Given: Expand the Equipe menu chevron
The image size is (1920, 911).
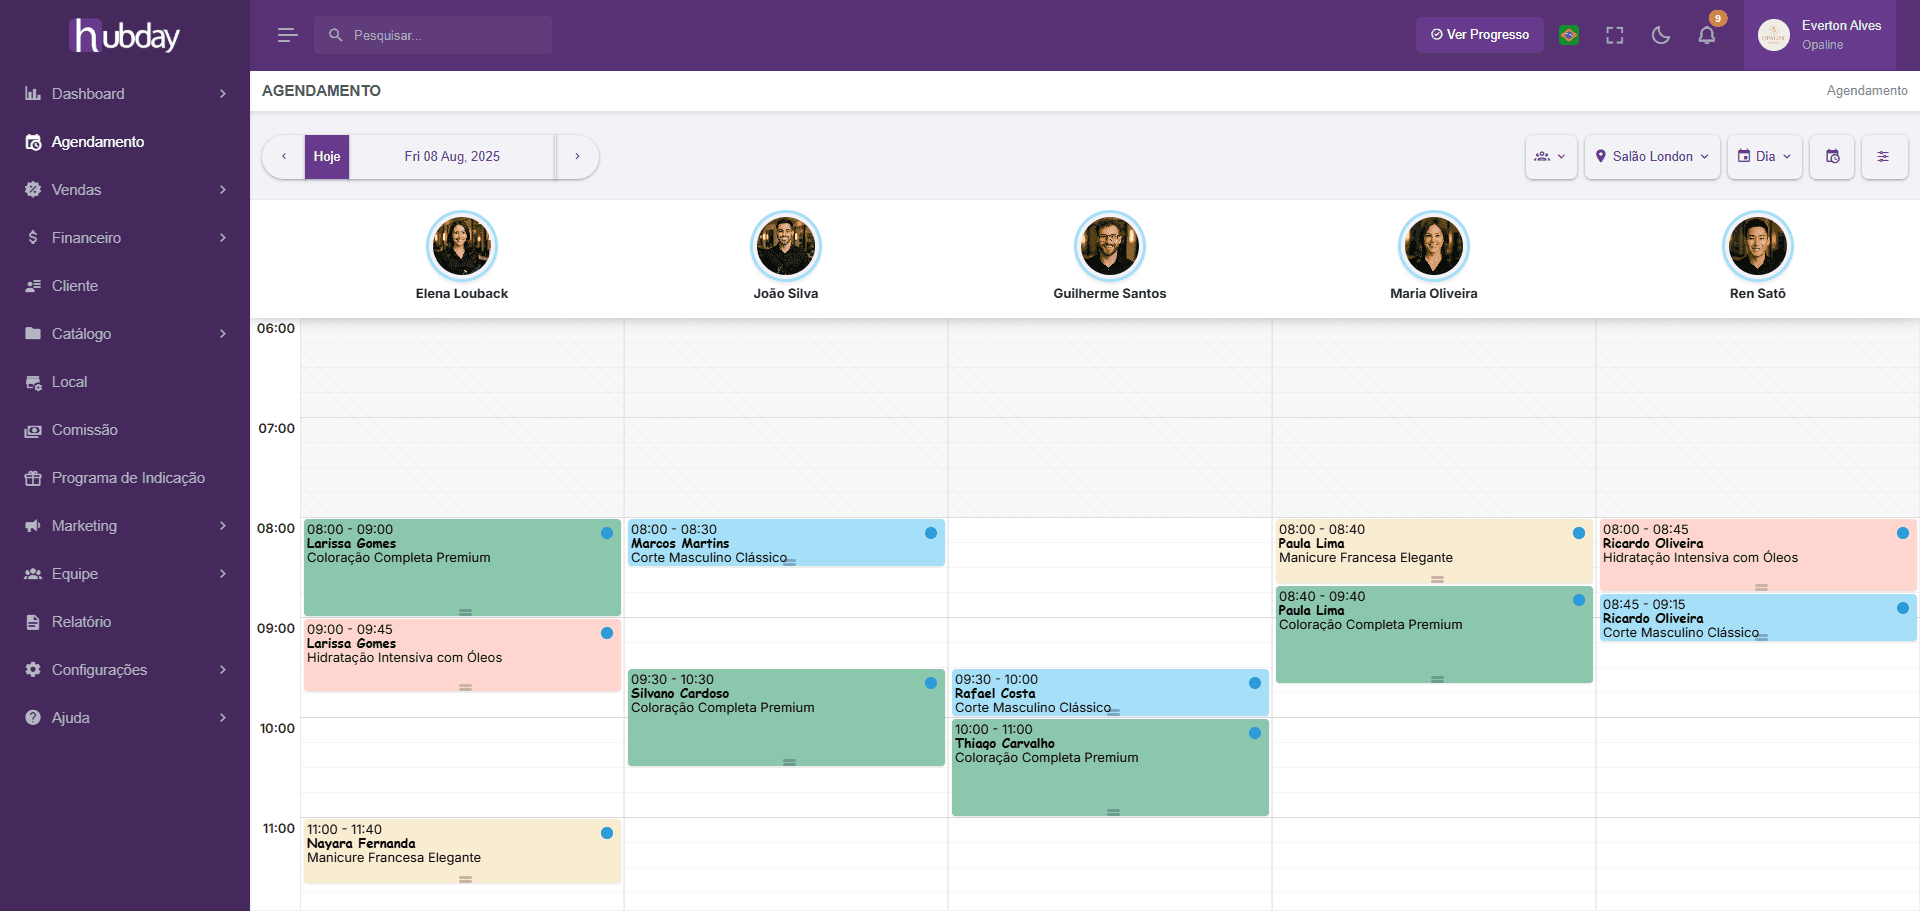Looking at the screenshot, I should pyautogui.click(x=222, y=573).
